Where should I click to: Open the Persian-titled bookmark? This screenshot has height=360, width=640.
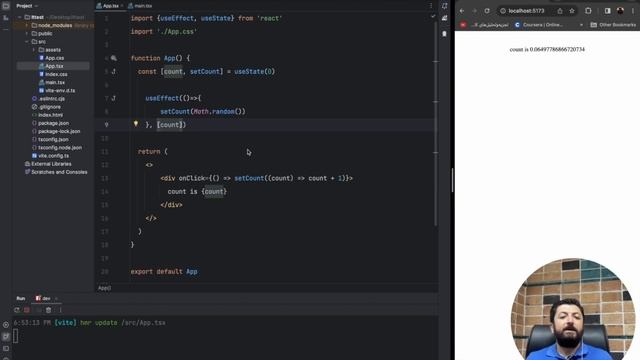[484, 25]
